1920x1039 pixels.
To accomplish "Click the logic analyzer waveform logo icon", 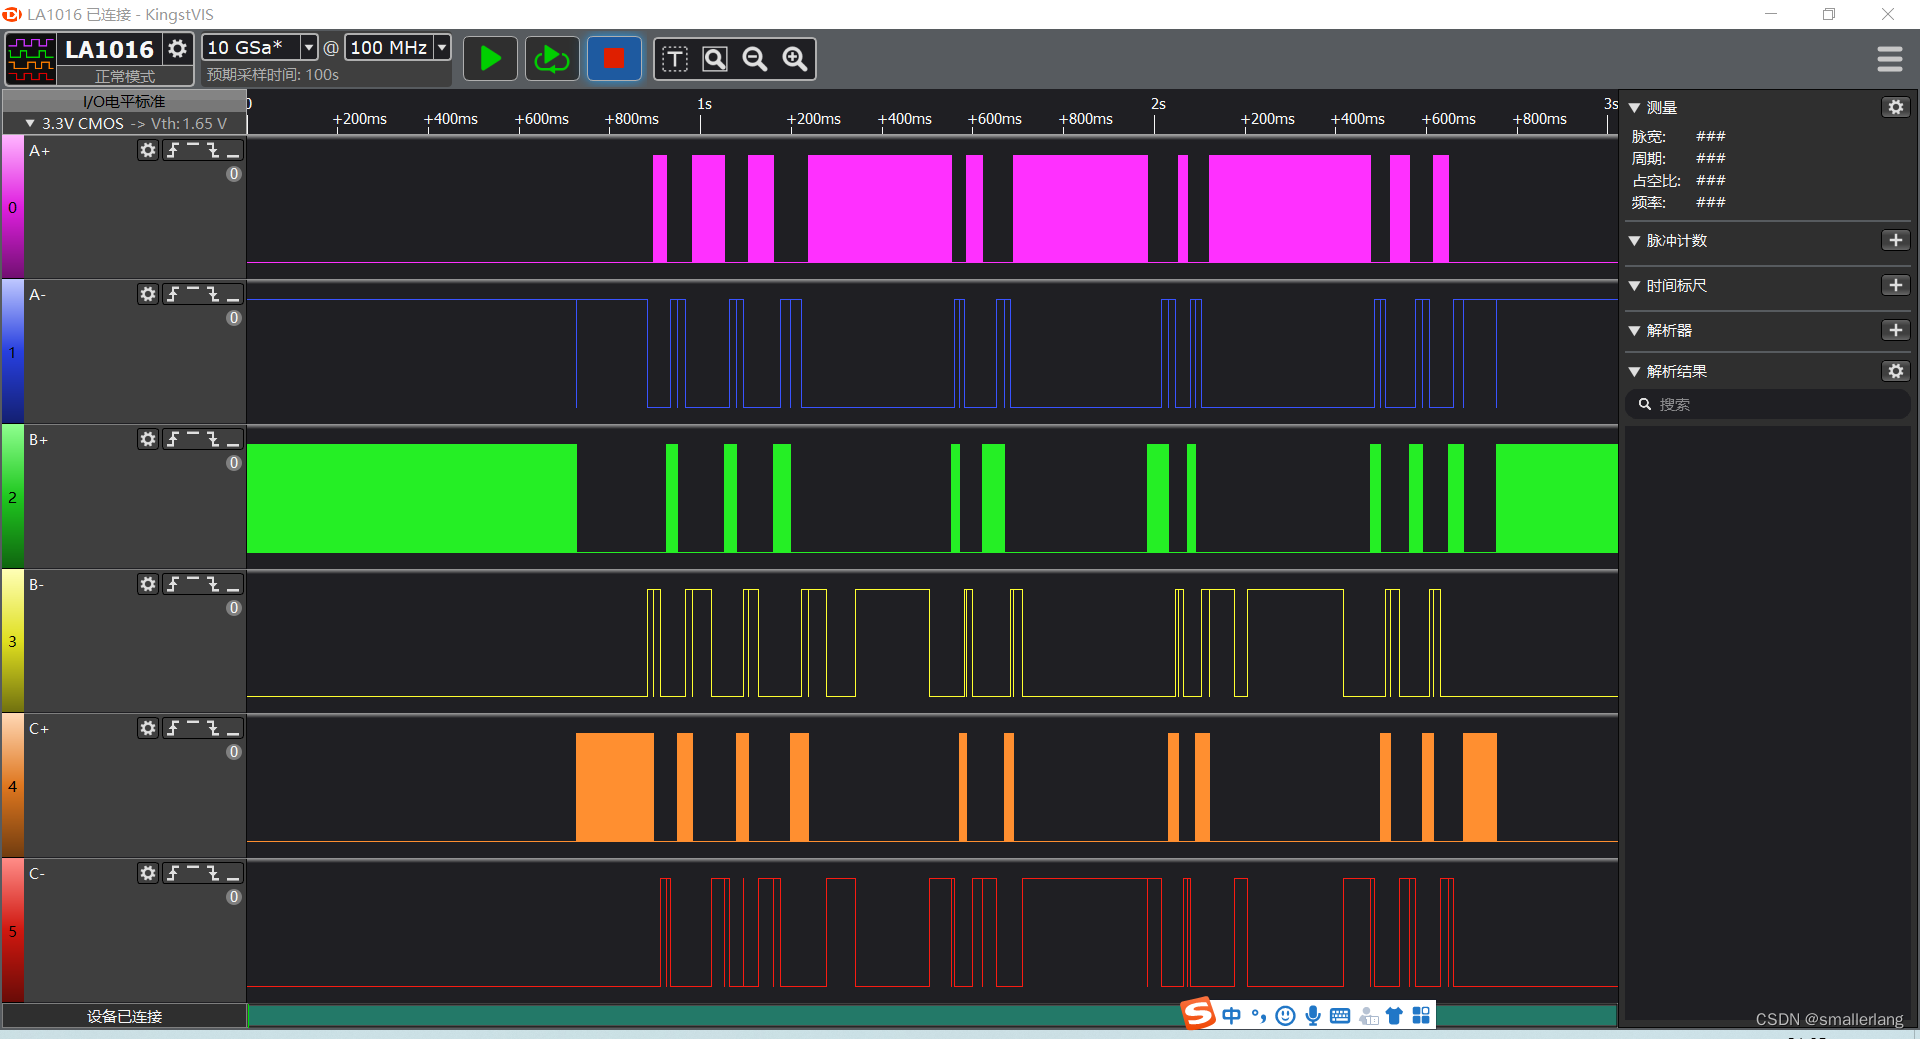I will point(31,59).
